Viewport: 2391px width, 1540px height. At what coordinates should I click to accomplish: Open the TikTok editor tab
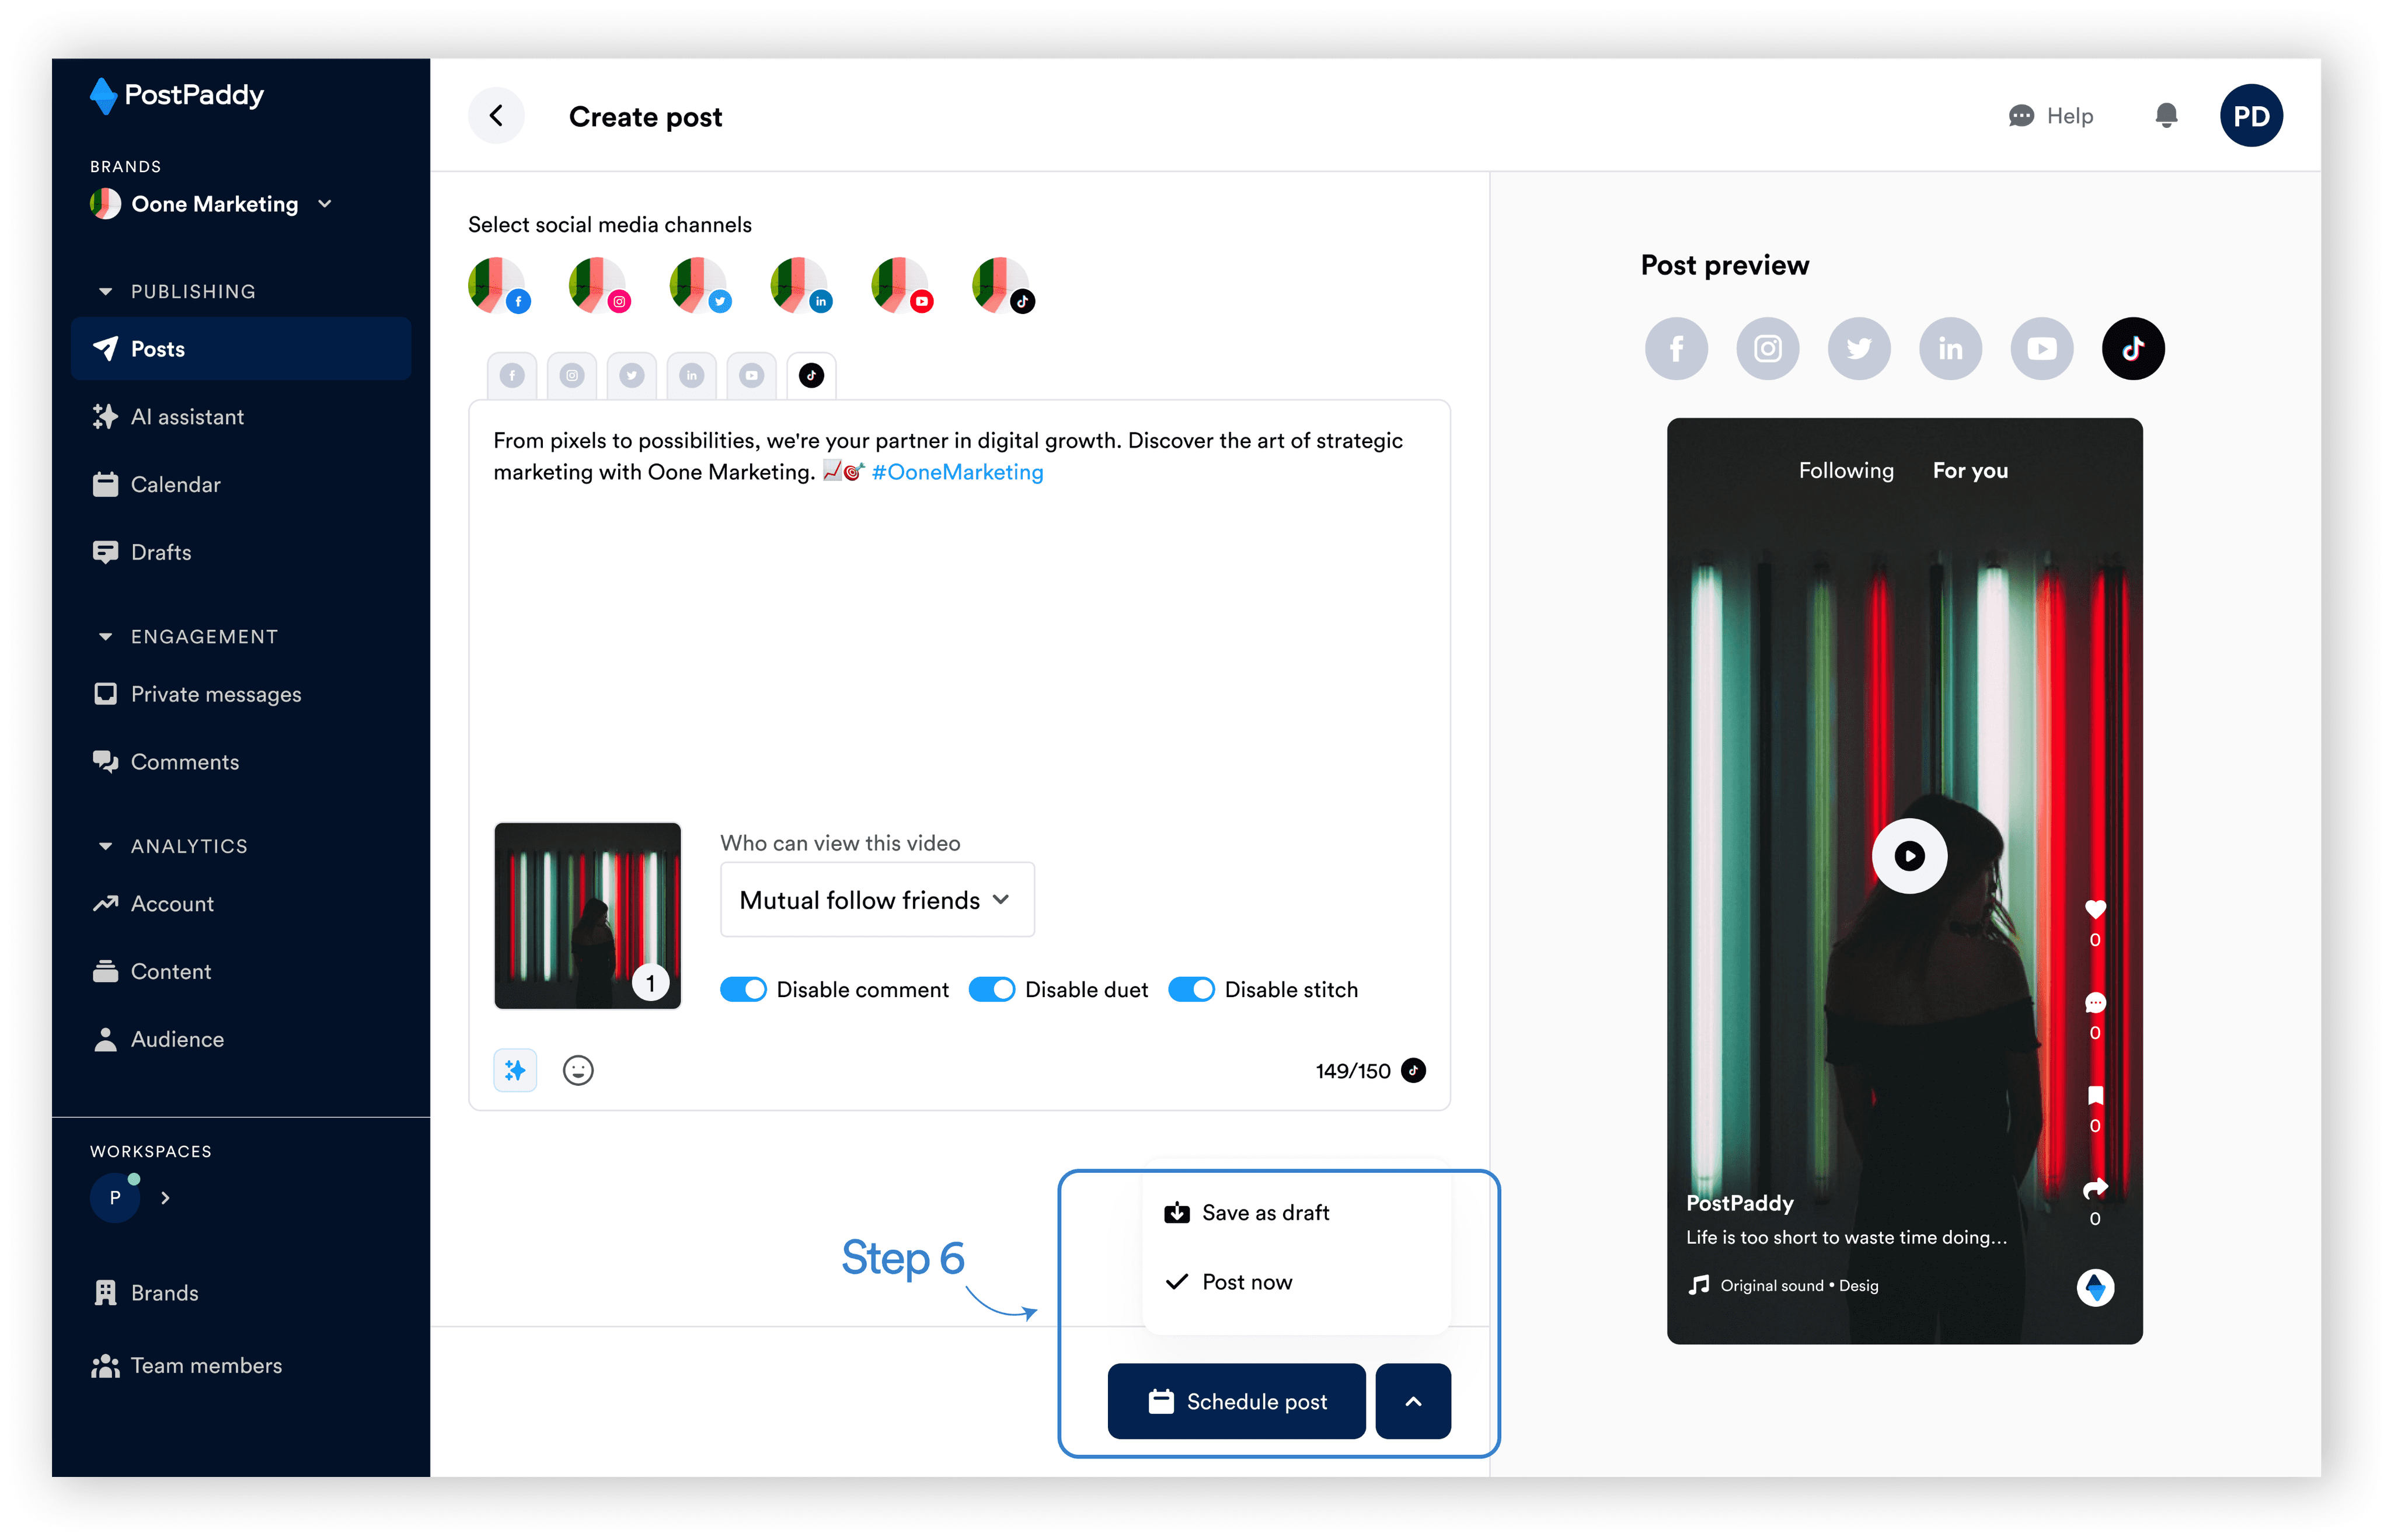click(x=811, y=376)
